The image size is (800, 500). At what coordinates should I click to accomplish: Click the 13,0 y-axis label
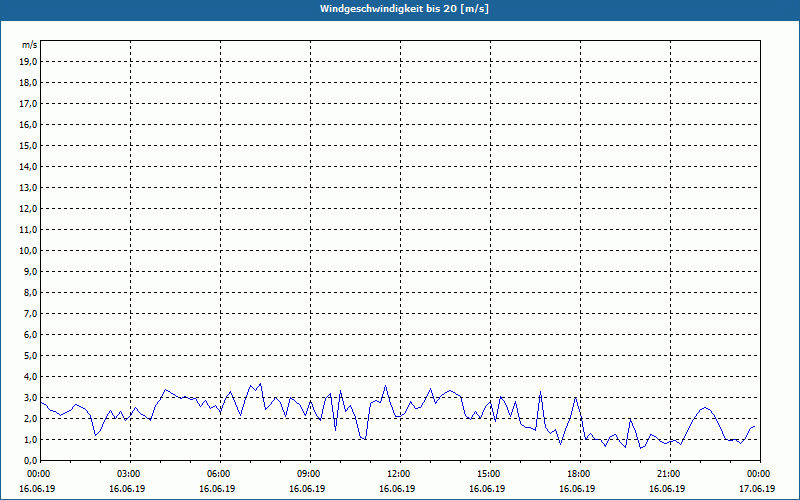click(30, 188)
